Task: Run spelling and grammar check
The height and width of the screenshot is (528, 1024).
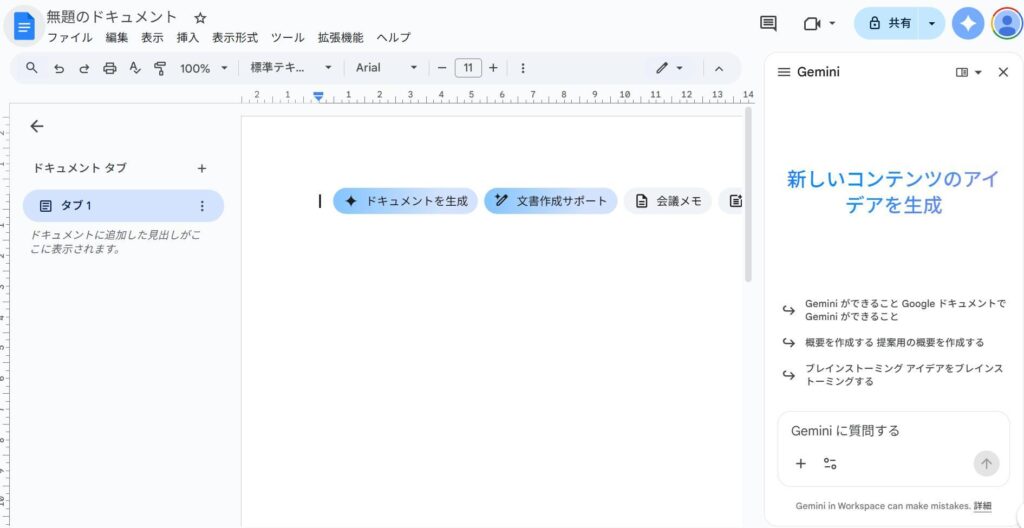Action: (135, 68)
